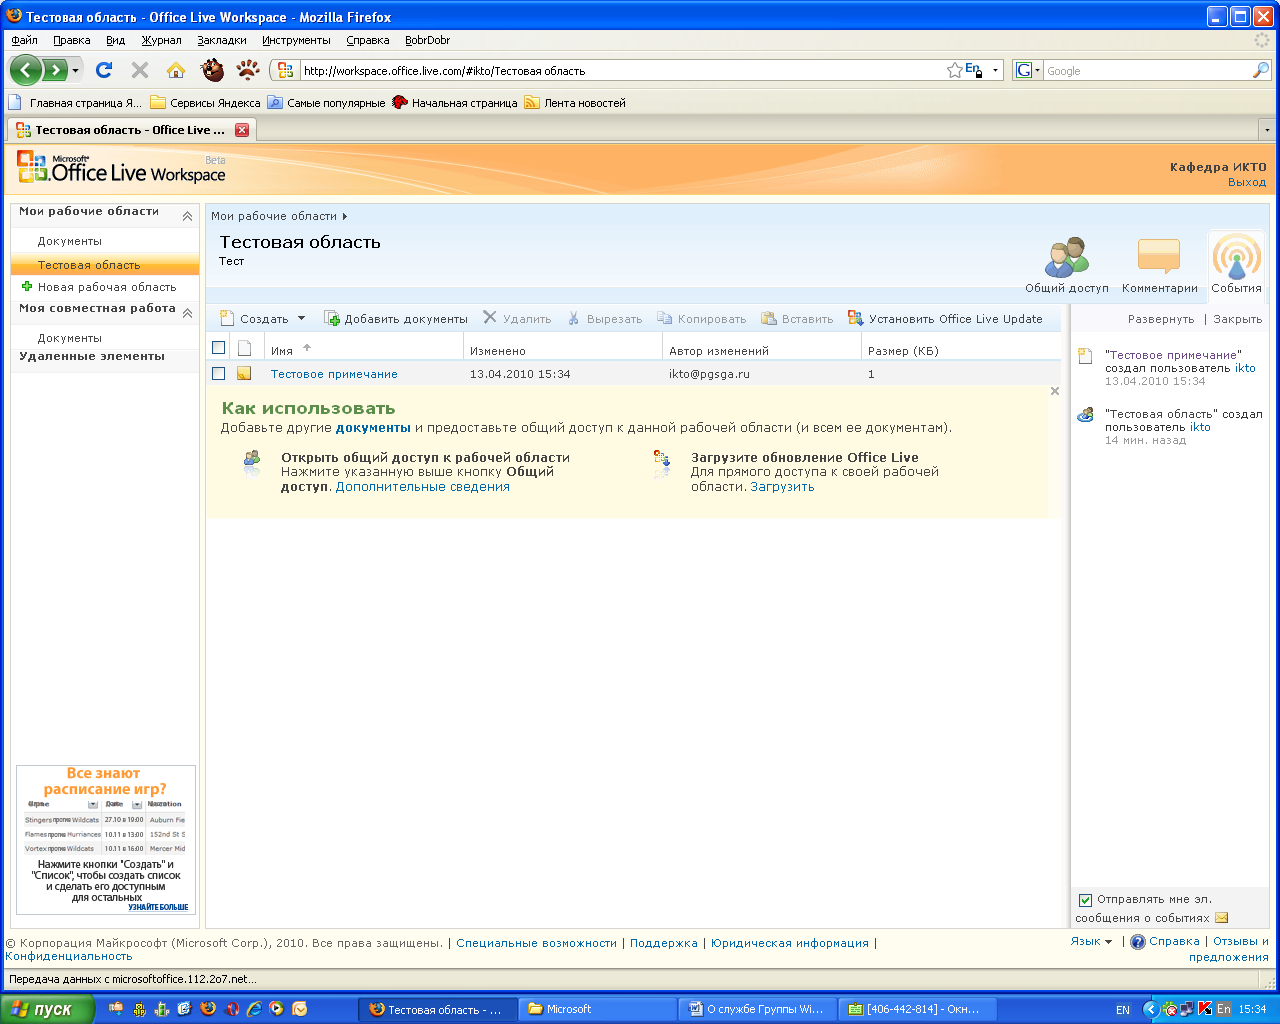
Task: Click the Stop loading X icon
Action: 140,70
